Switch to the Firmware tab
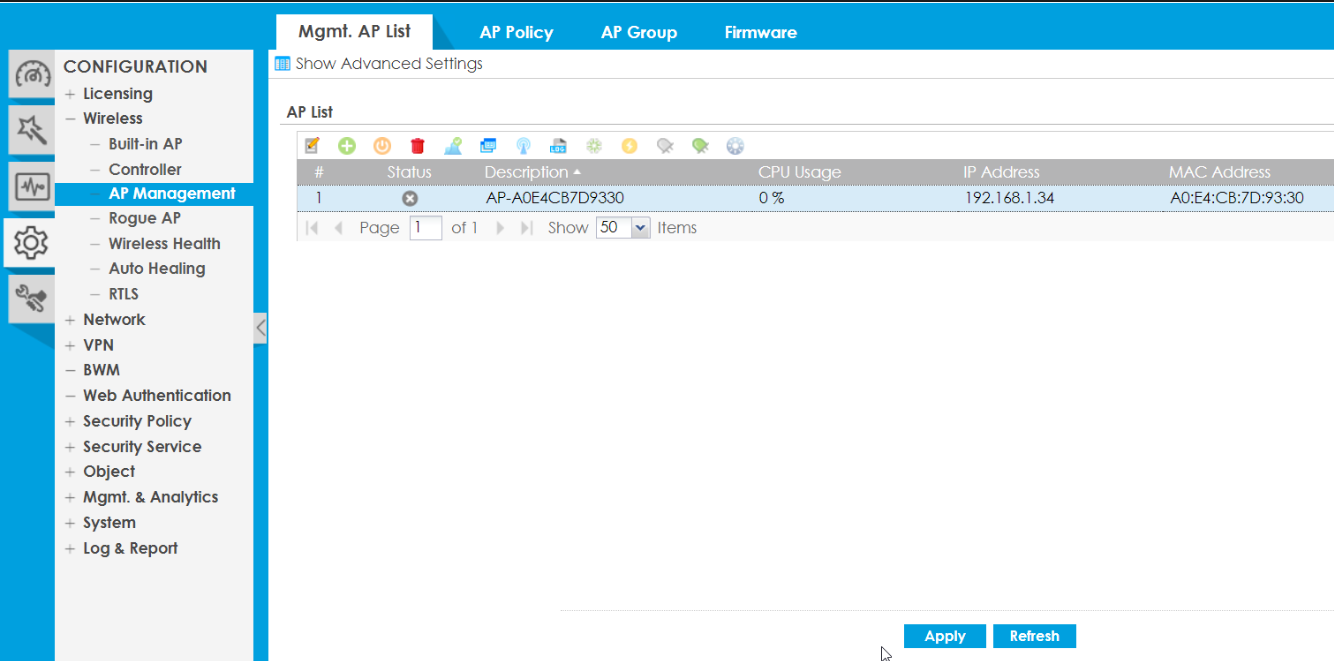Image resolution: width=1334 pixels, height=661 pixels. [760, 31]
